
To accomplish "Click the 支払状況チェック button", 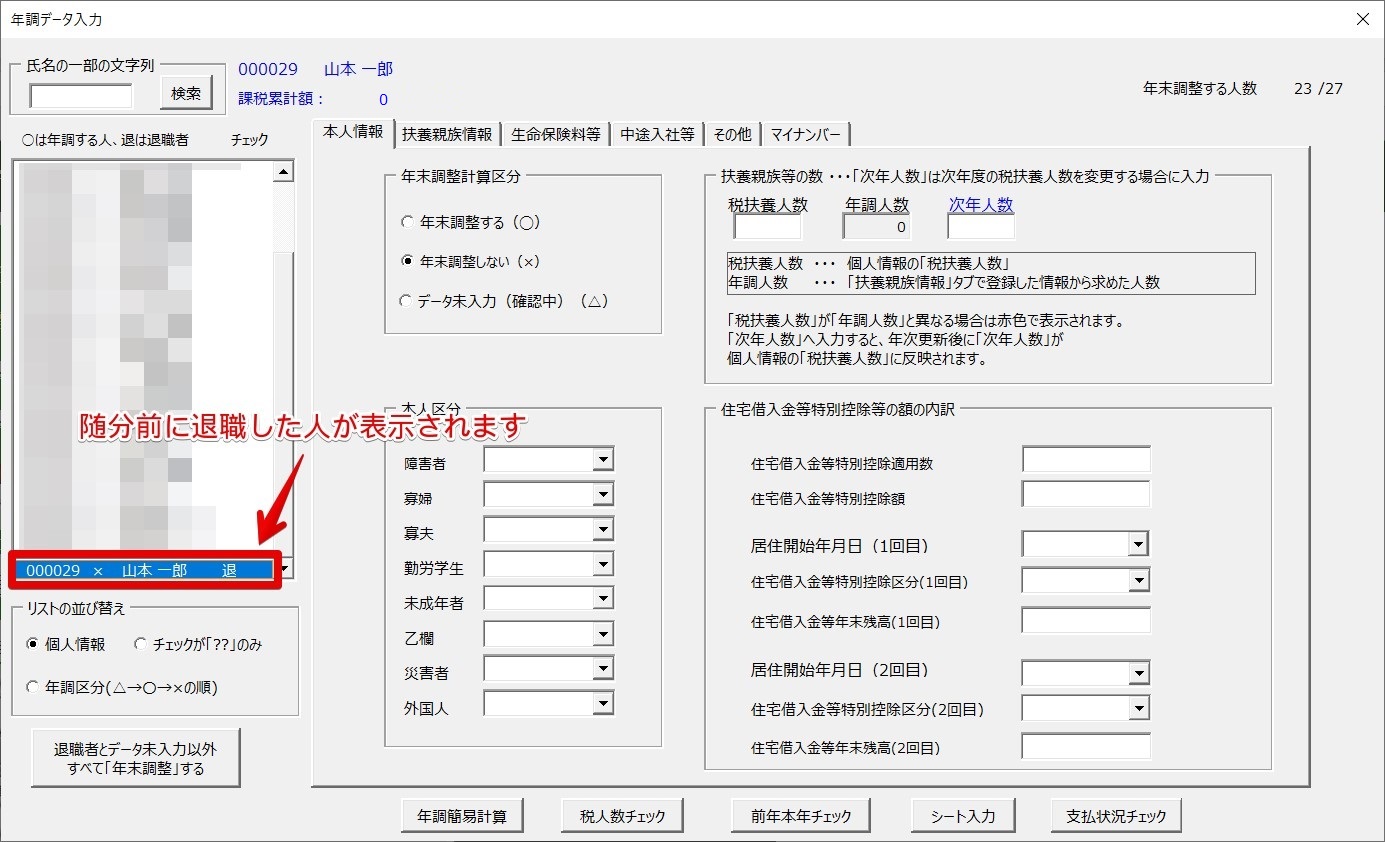I will tap(1116, 816).
